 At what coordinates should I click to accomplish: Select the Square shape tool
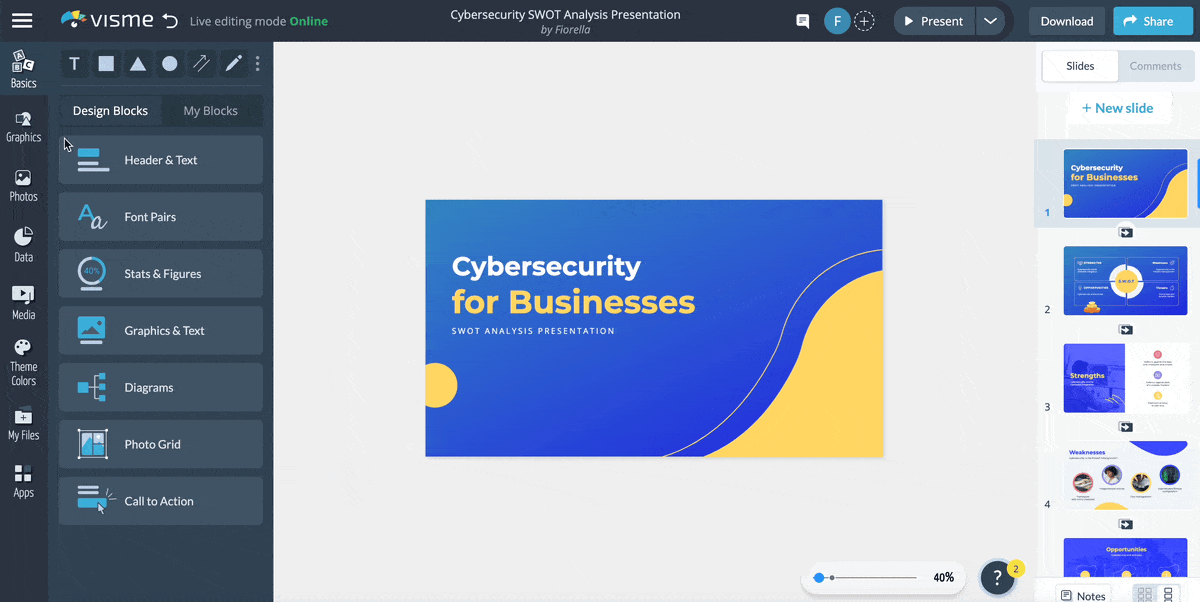(x=106, y=63)
